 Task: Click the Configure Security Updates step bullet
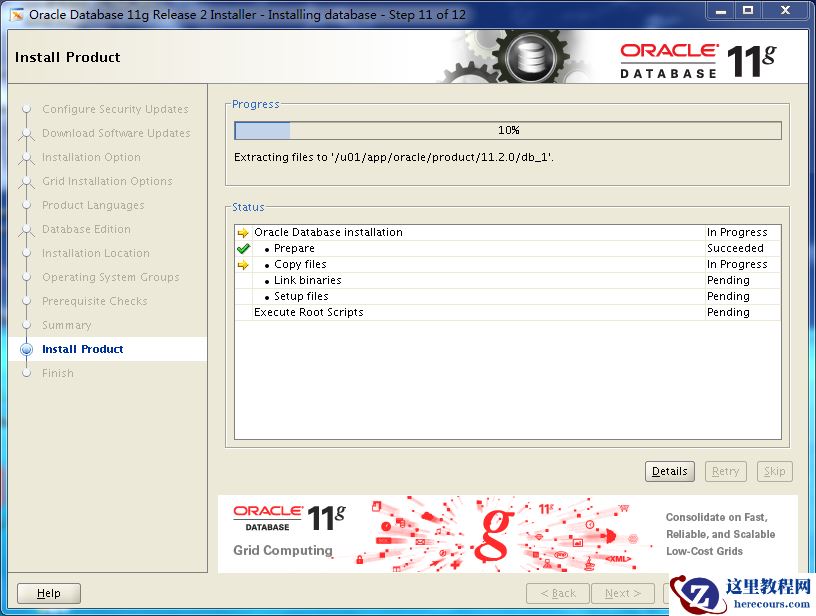(x=27, y=109)
